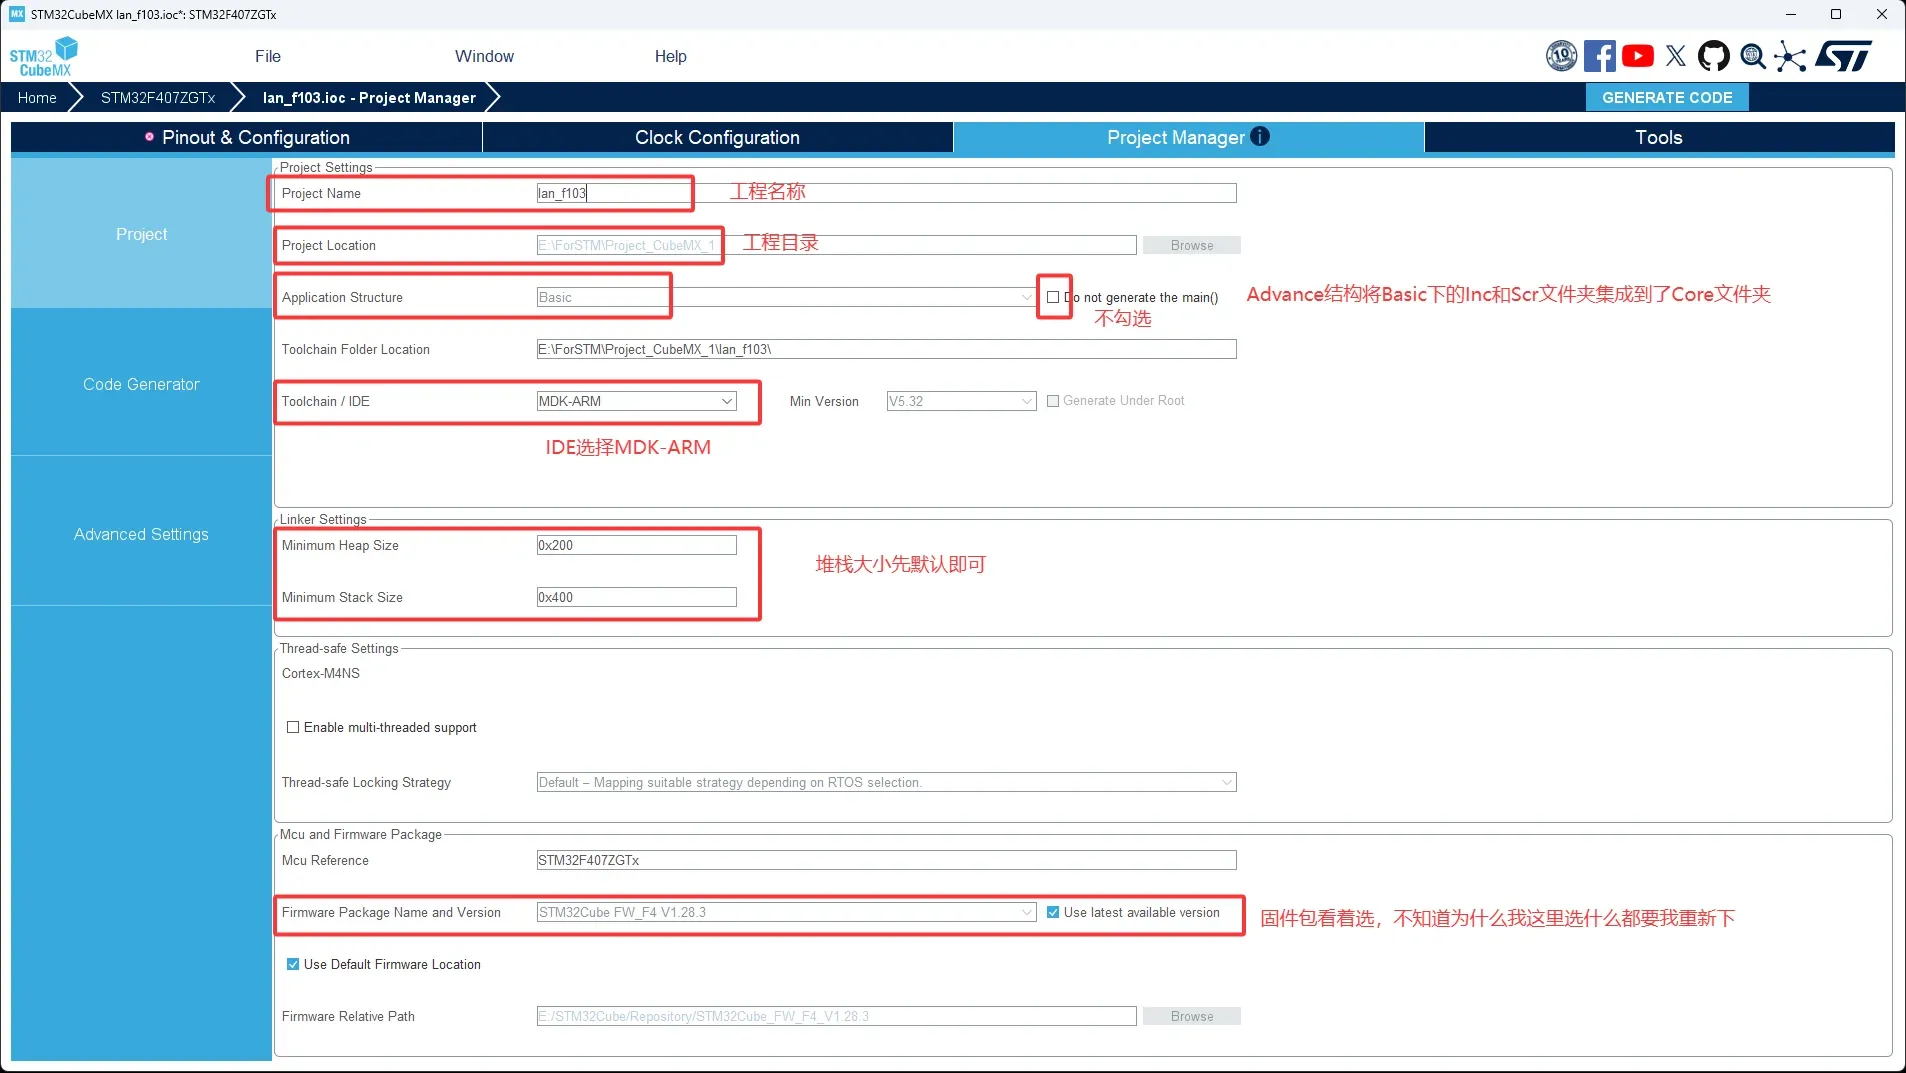Toggle 'Use Default Firmware Location' checkbox
The image size is (1906, 1073).
click(x=293, y=964)
